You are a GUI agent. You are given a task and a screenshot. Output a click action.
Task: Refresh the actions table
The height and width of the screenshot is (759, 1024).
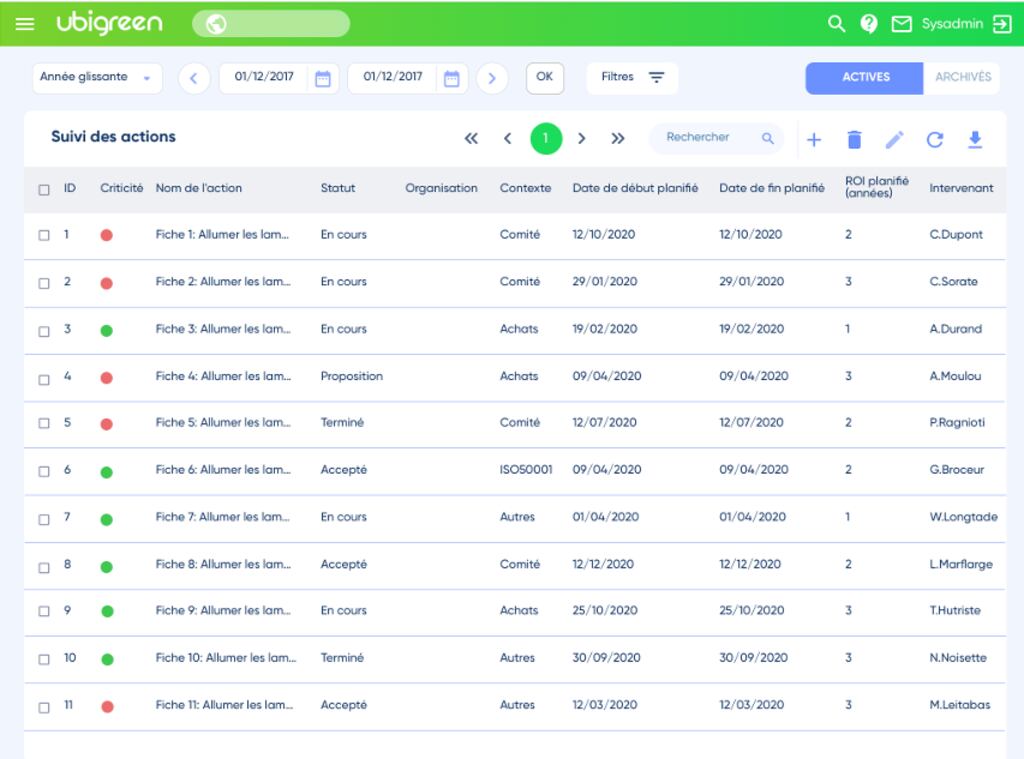935,139
